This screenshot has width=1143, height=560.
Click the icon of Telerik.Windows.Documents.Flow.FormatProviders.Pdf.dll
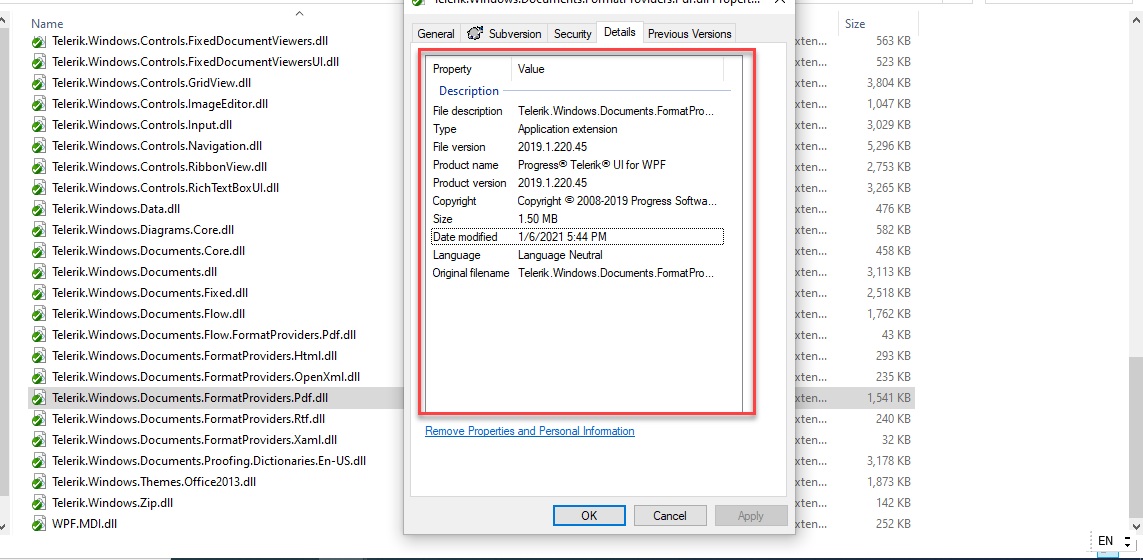point(39,335)
